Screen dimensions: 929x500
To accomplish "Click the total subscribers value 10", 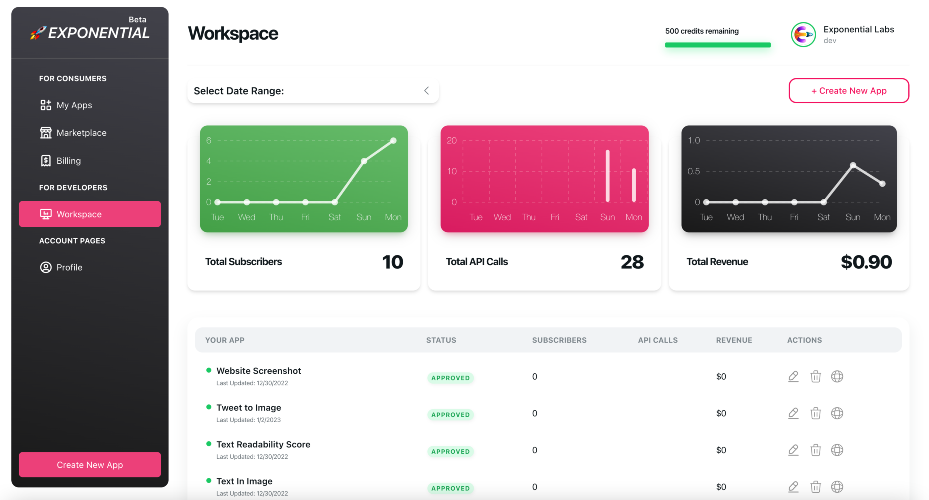I will (392, 262).
